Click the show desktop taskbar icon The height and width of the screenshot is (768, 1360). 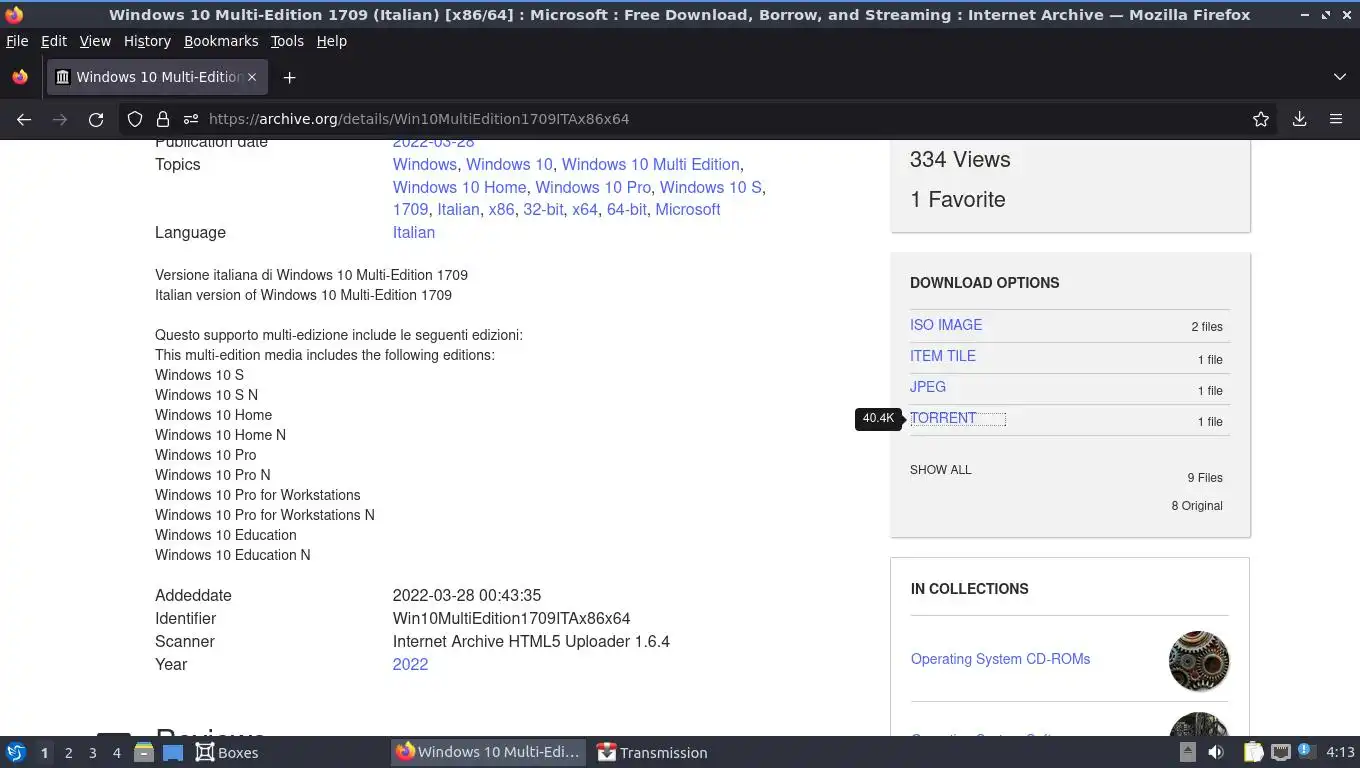tap(173, 753)
